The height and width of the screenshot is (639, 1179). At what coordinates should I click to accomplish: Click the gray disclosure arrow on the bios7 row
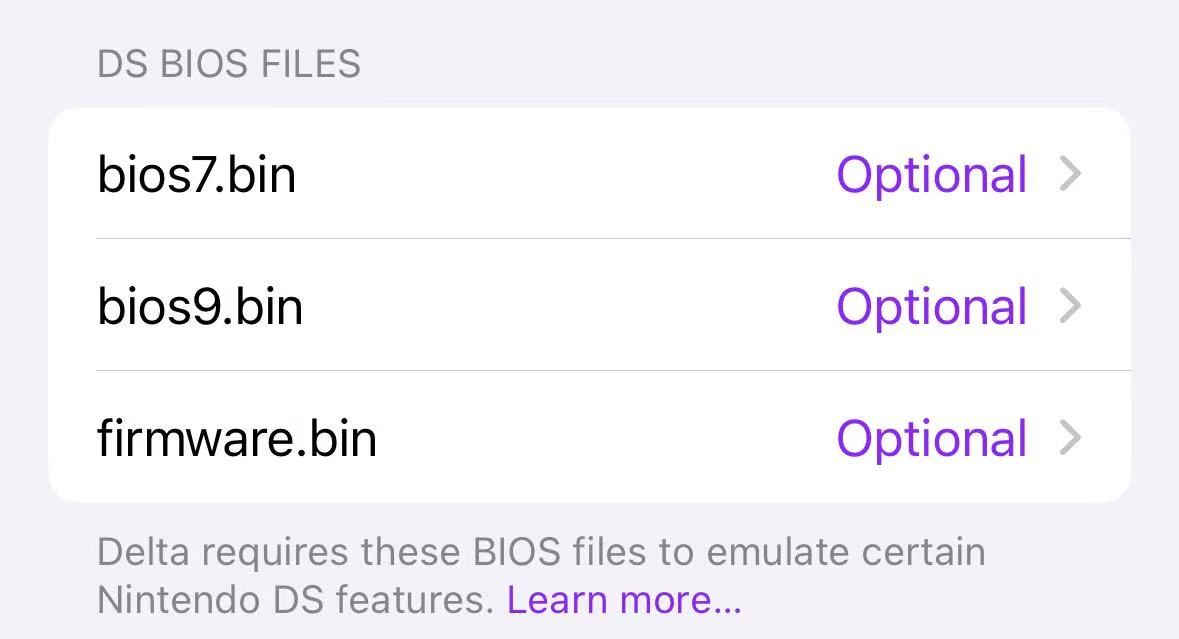point(1070,175)
